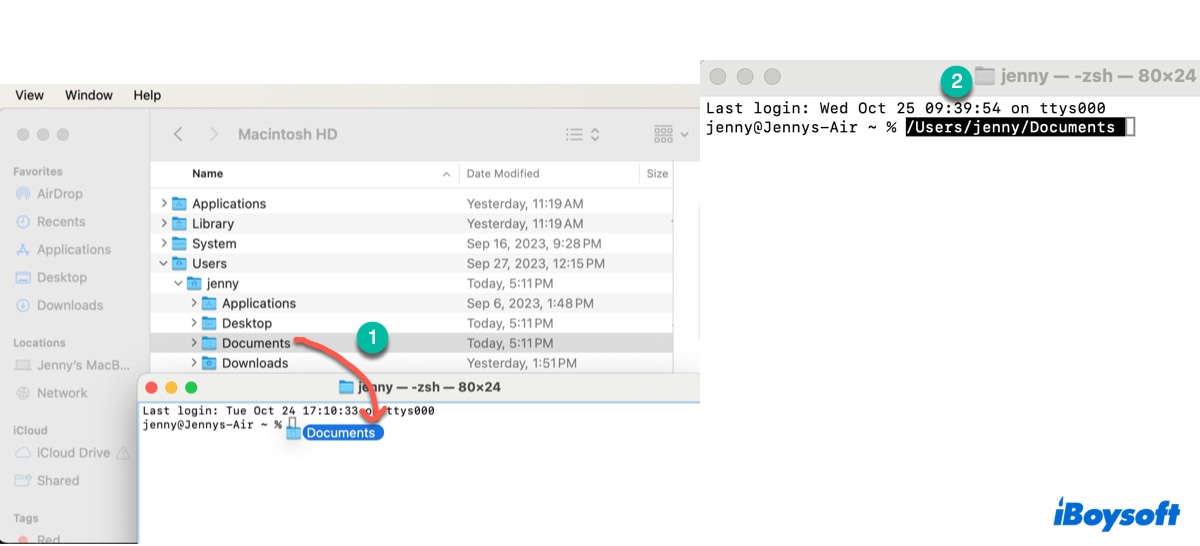Expand the Desktop folder inside jenny
This screenshot has width=1200, height=546.
point(194,323)
